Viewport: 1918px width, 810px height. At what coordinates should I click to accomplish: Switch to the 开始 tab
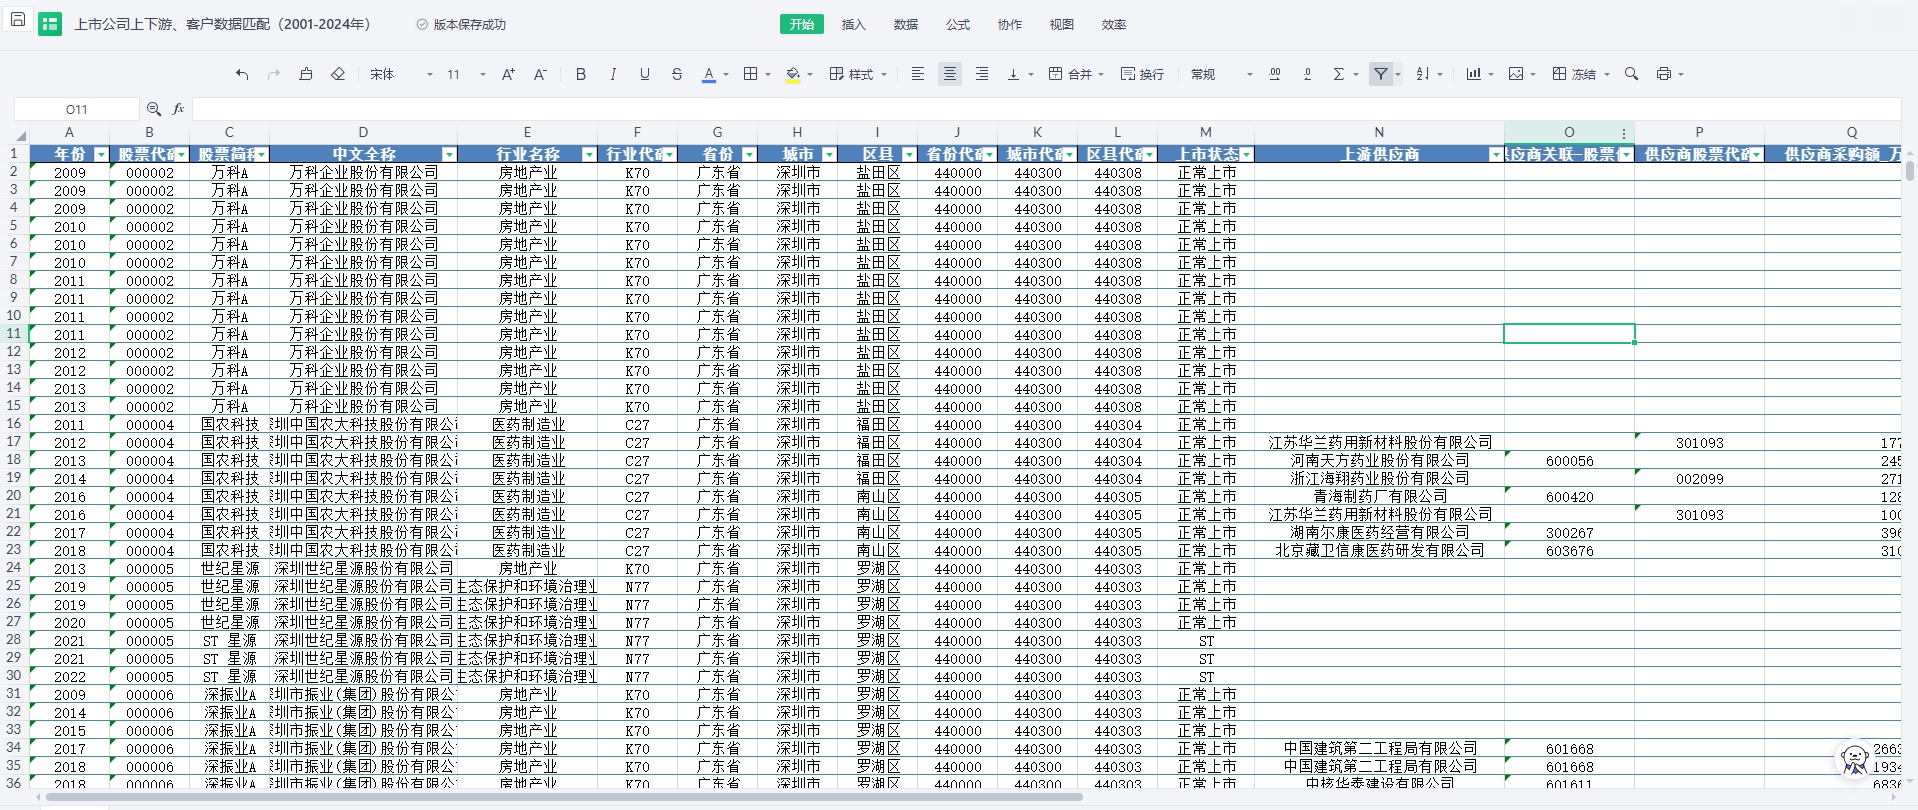[x=802, y=24]
